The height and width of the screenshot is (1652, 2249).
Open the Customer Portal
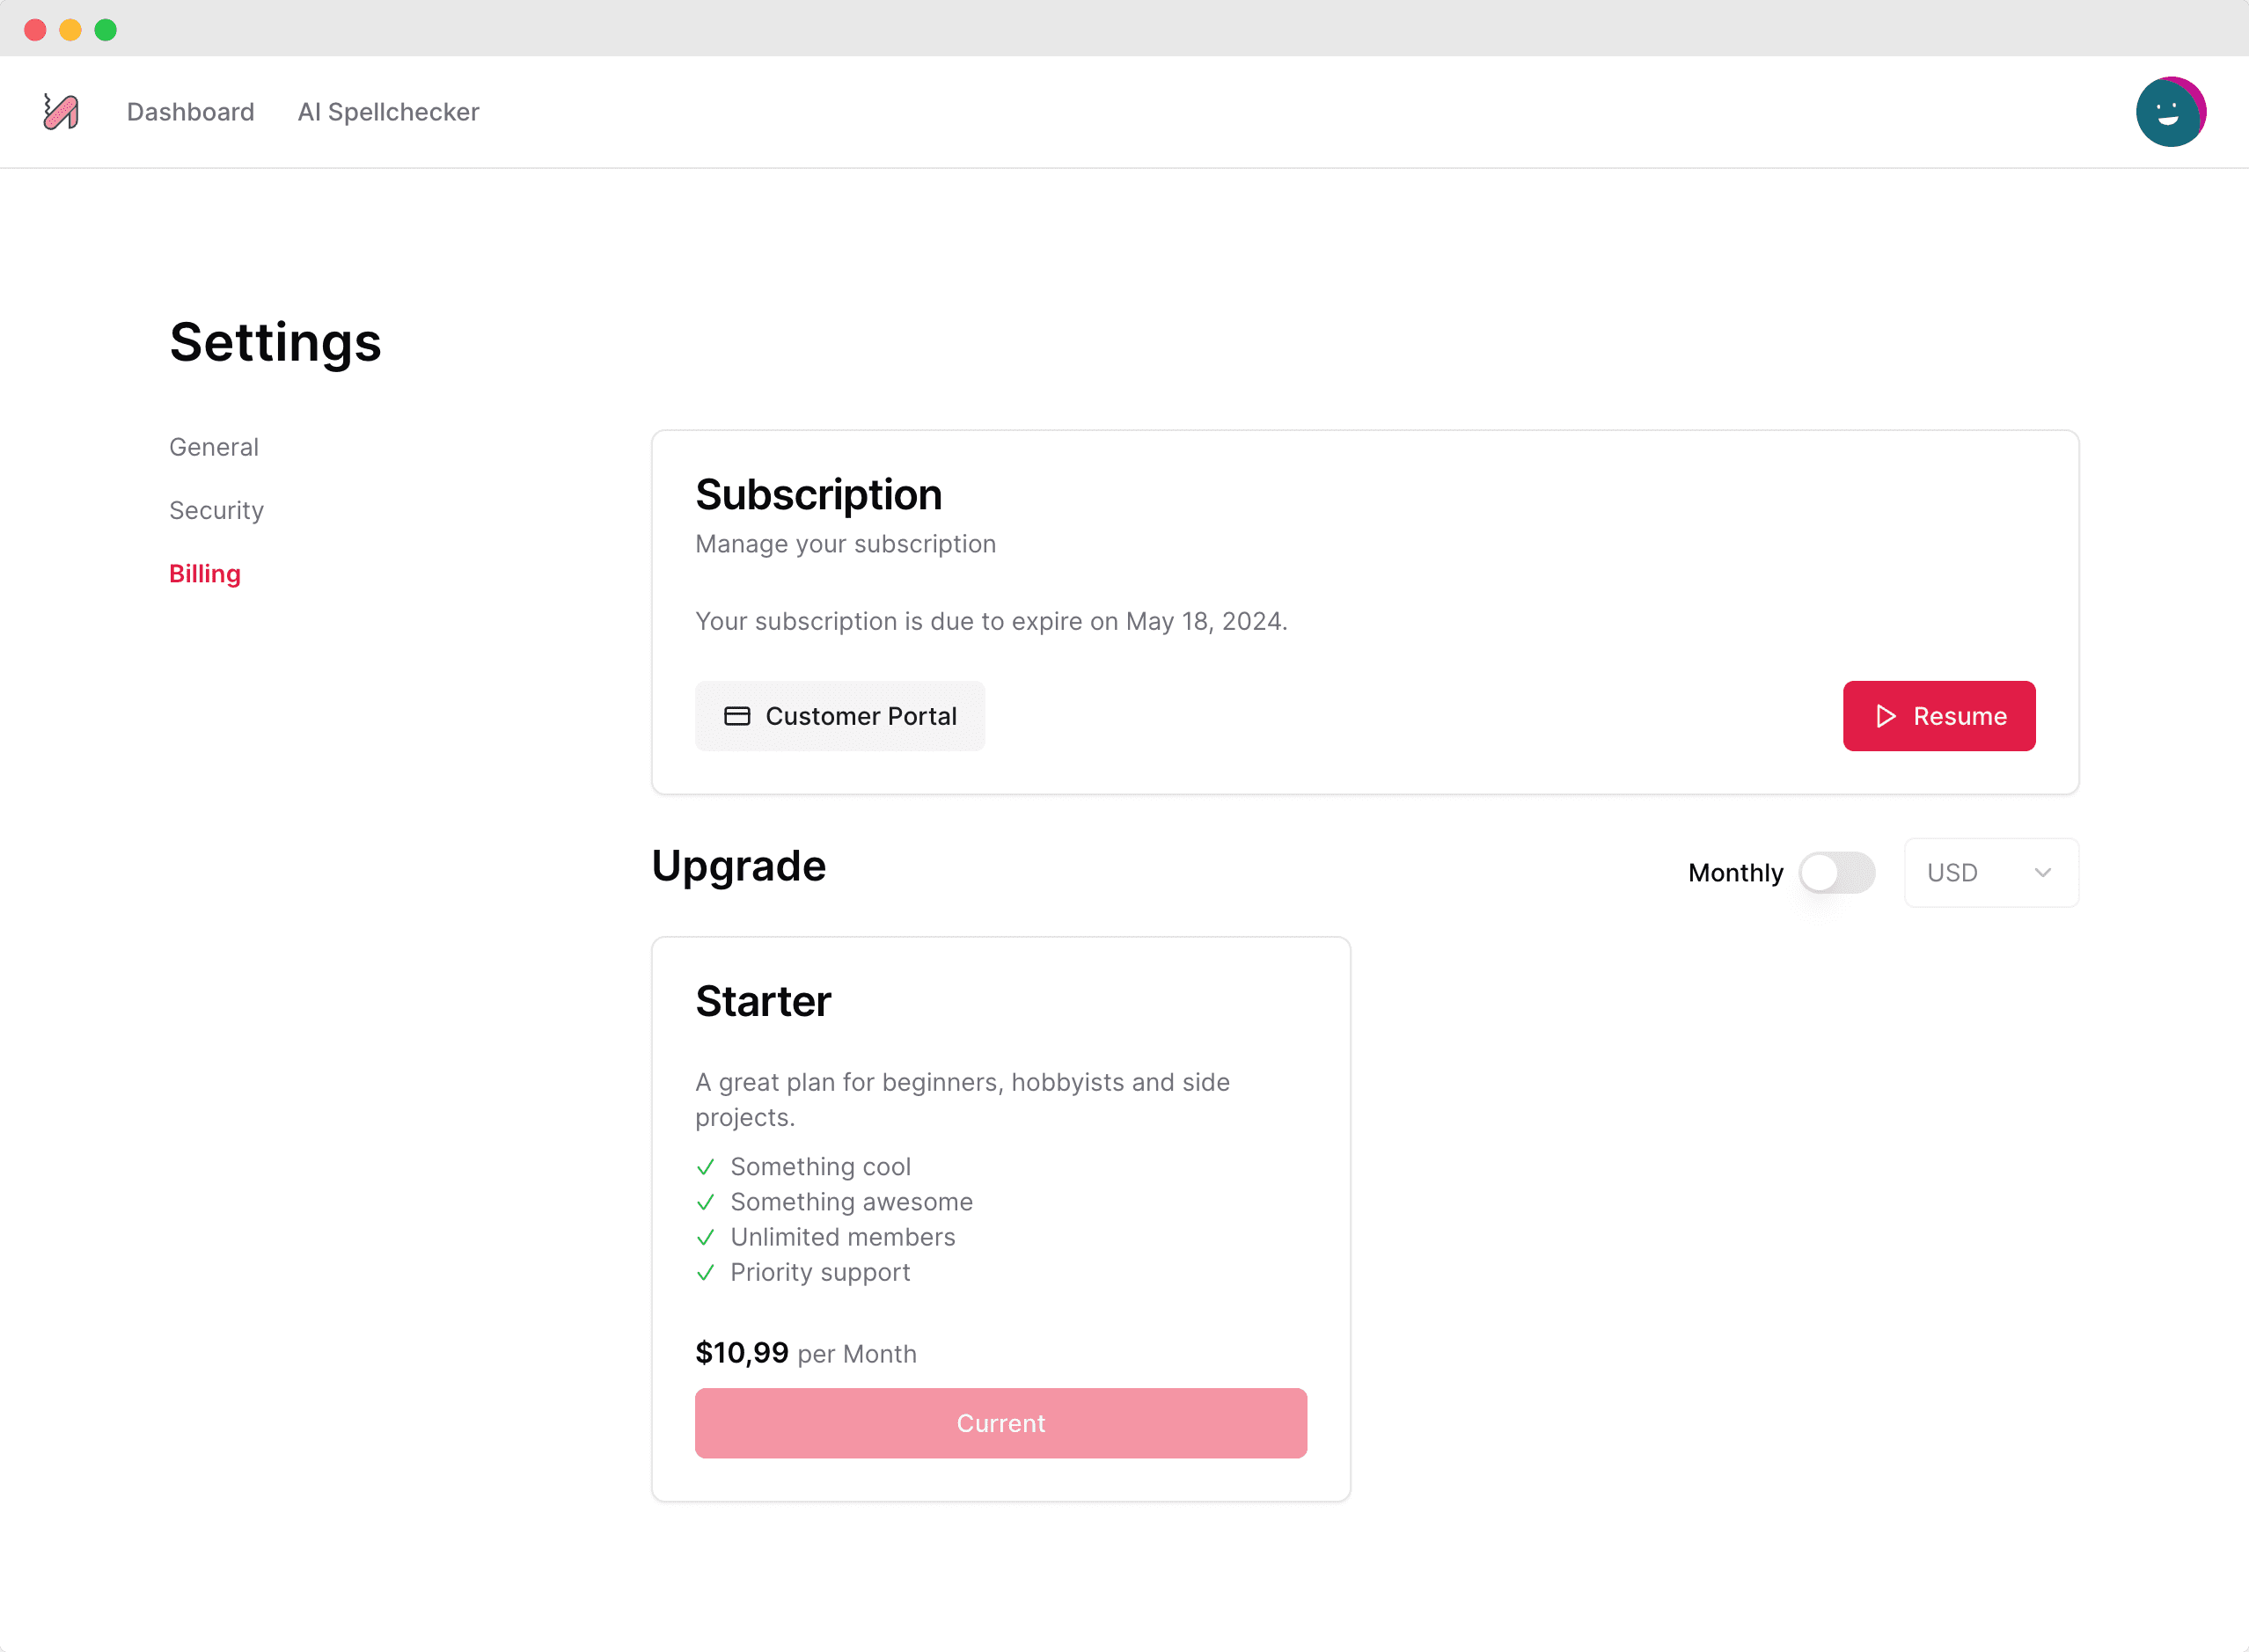pos(840,716)
